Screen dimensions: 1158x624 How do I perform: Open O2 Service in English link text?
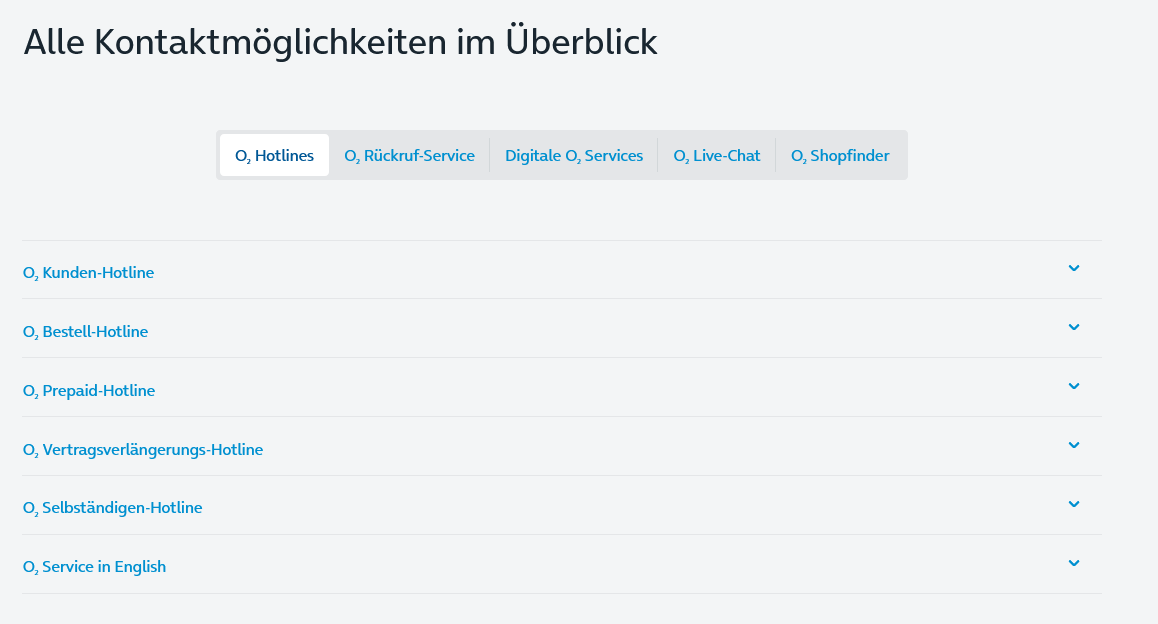[95, 567]
